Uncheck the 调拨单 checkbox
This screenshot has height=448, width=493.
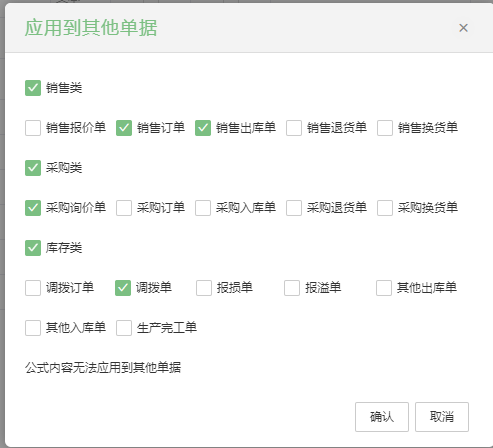[123, 288]
